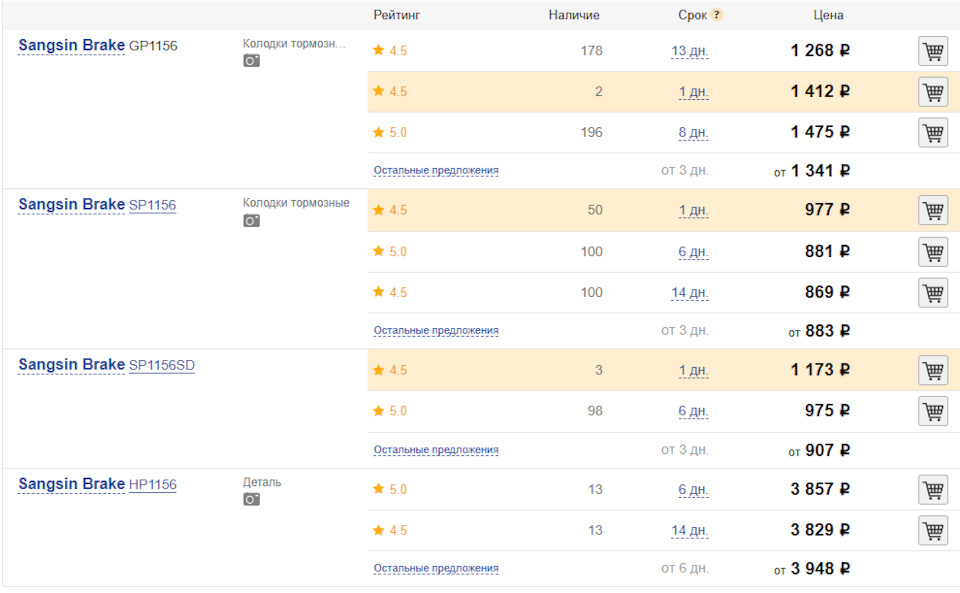Click the cart icon for the 977 ₽ offer
This screenshot has width=960, height=593.
[933, 211]
